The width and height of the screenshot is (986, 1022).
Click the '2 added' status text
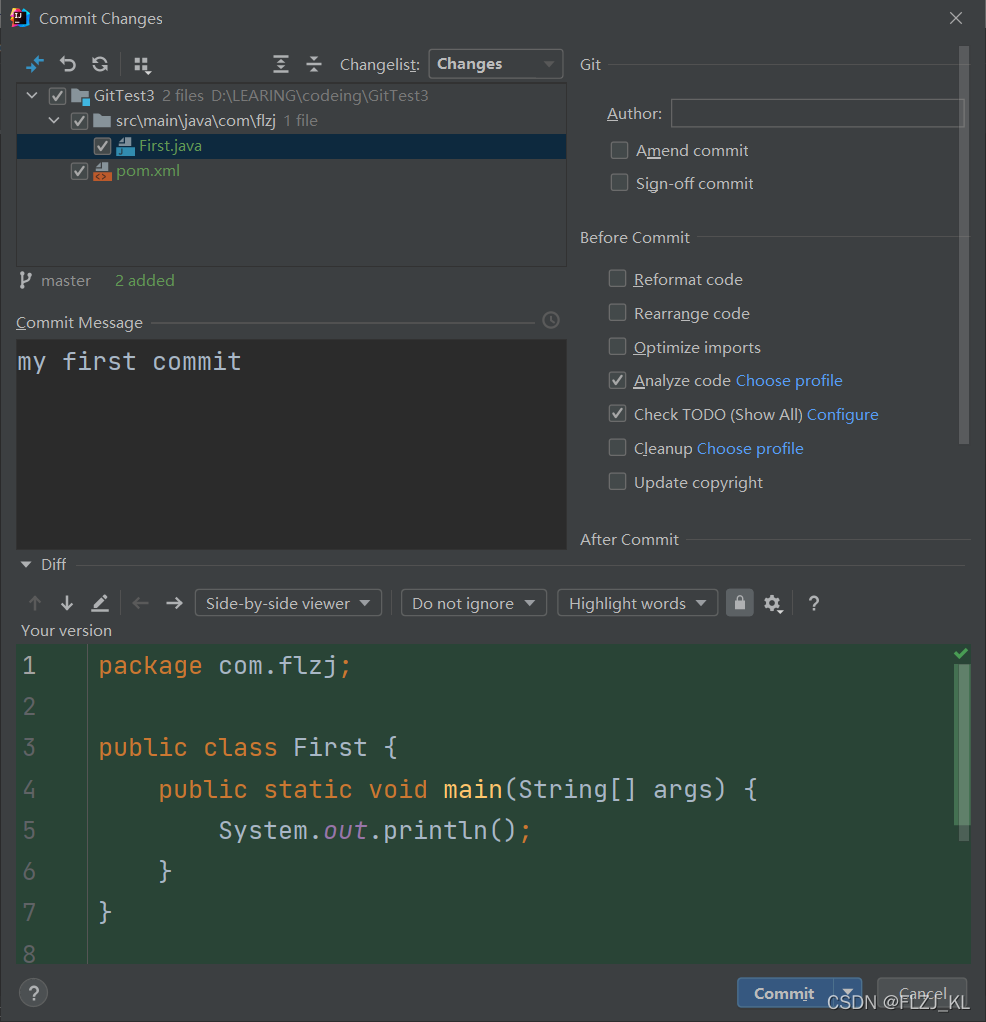tap(145, 280)
